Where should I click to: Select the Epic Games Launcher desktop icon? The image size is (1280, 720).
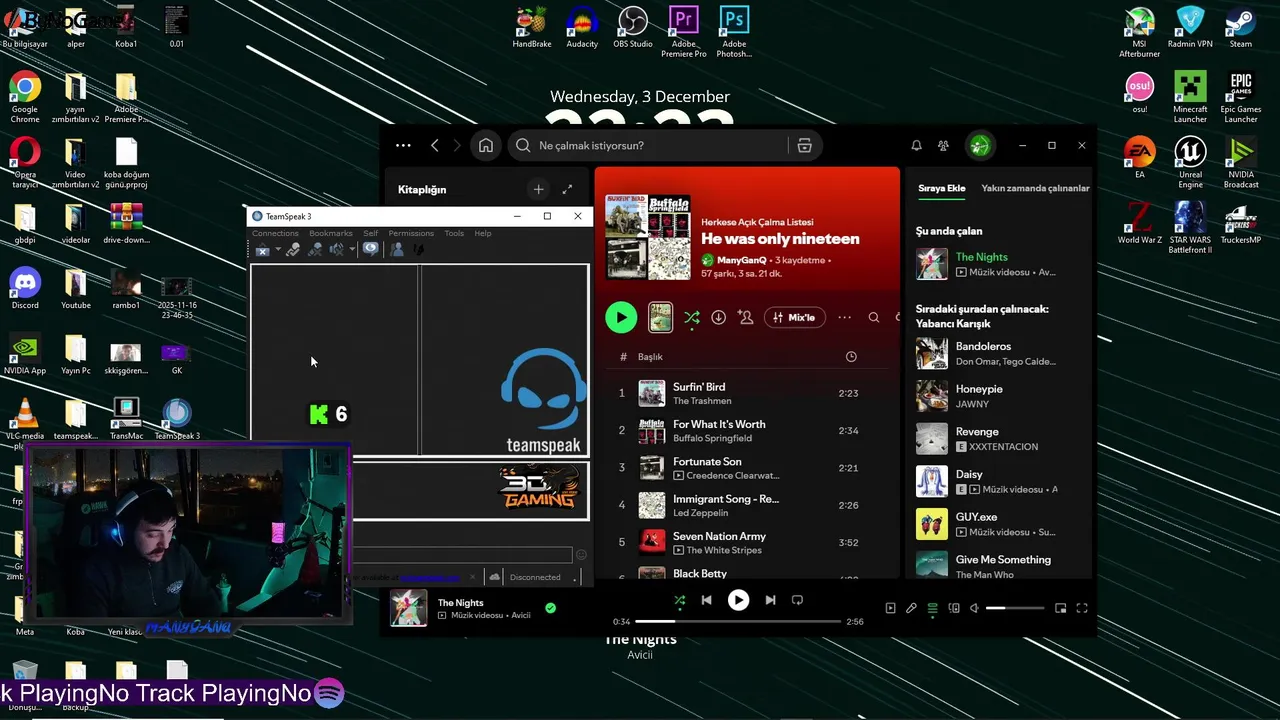point(1241,97)
